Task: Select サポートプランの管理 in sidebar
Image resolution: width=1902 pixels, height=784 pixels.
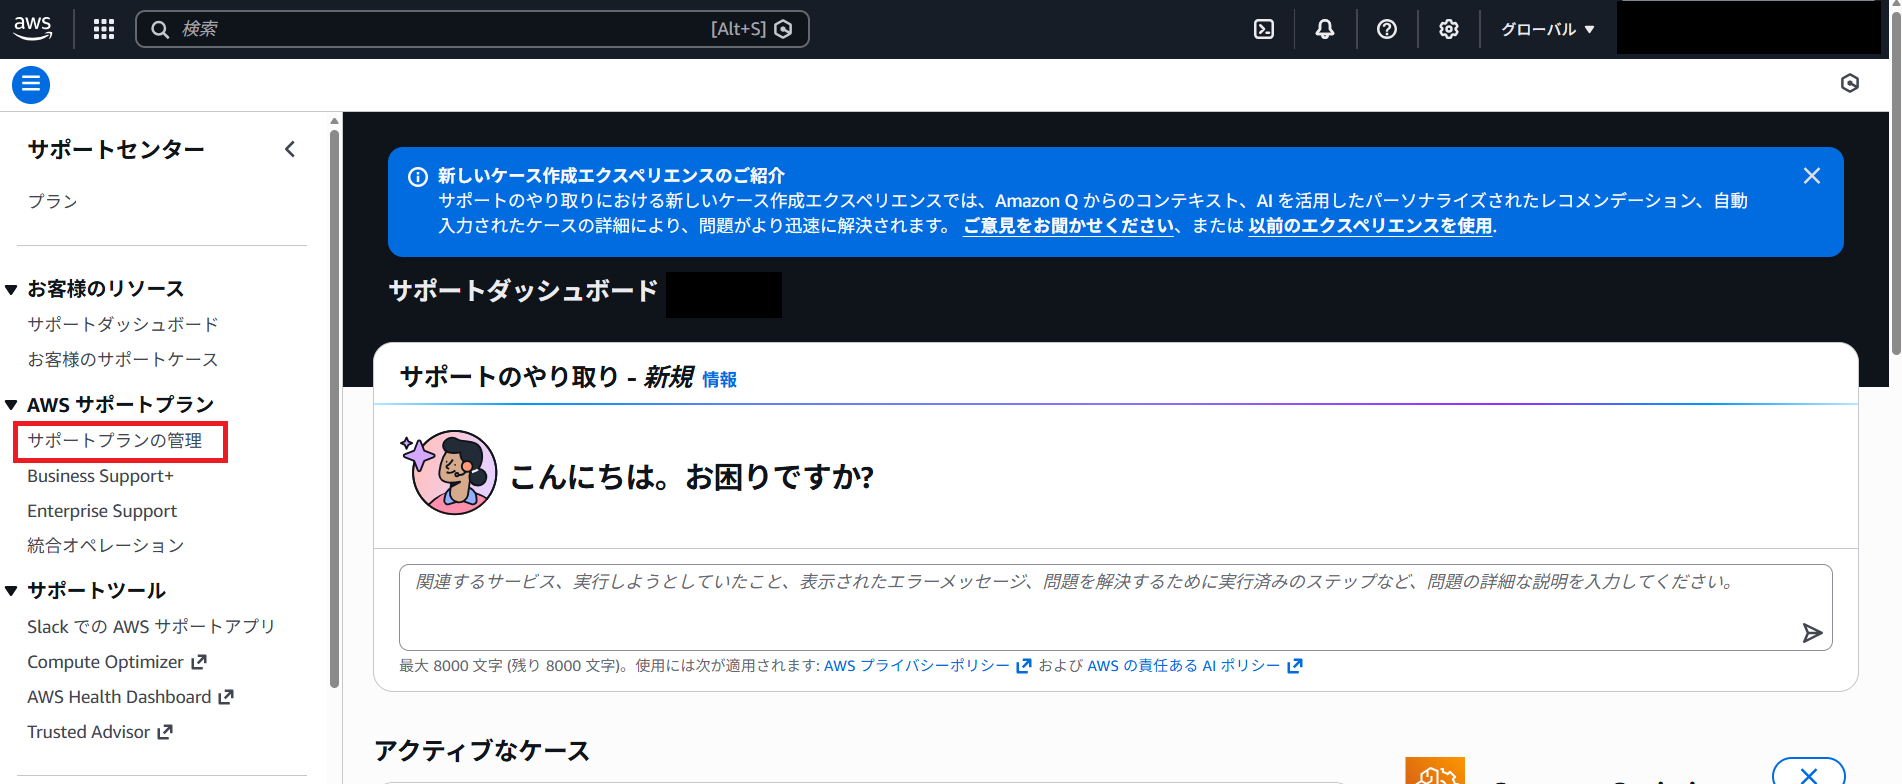Action: pos(115,441)
